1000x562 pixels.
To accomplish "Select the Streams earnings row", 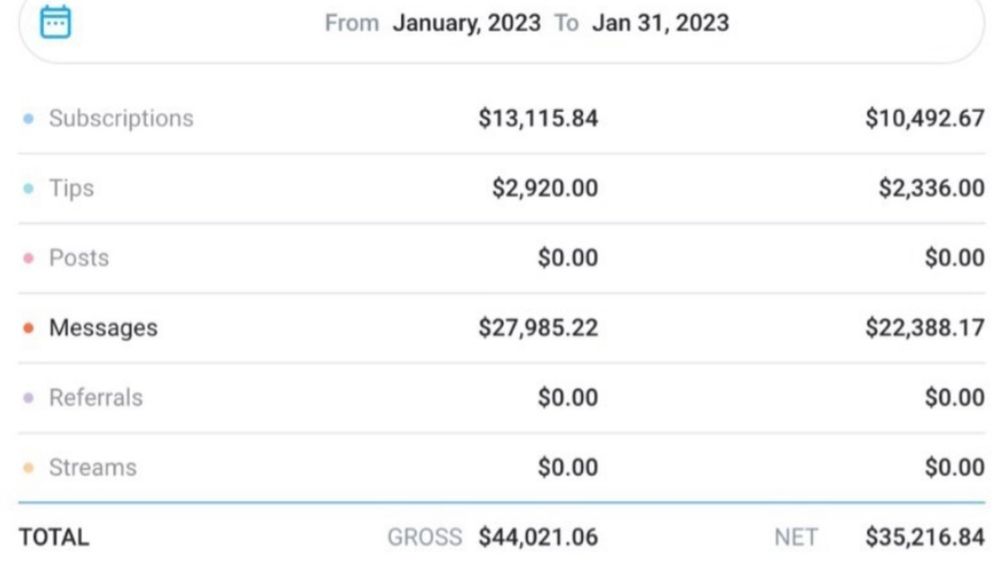I will (502, 468).
